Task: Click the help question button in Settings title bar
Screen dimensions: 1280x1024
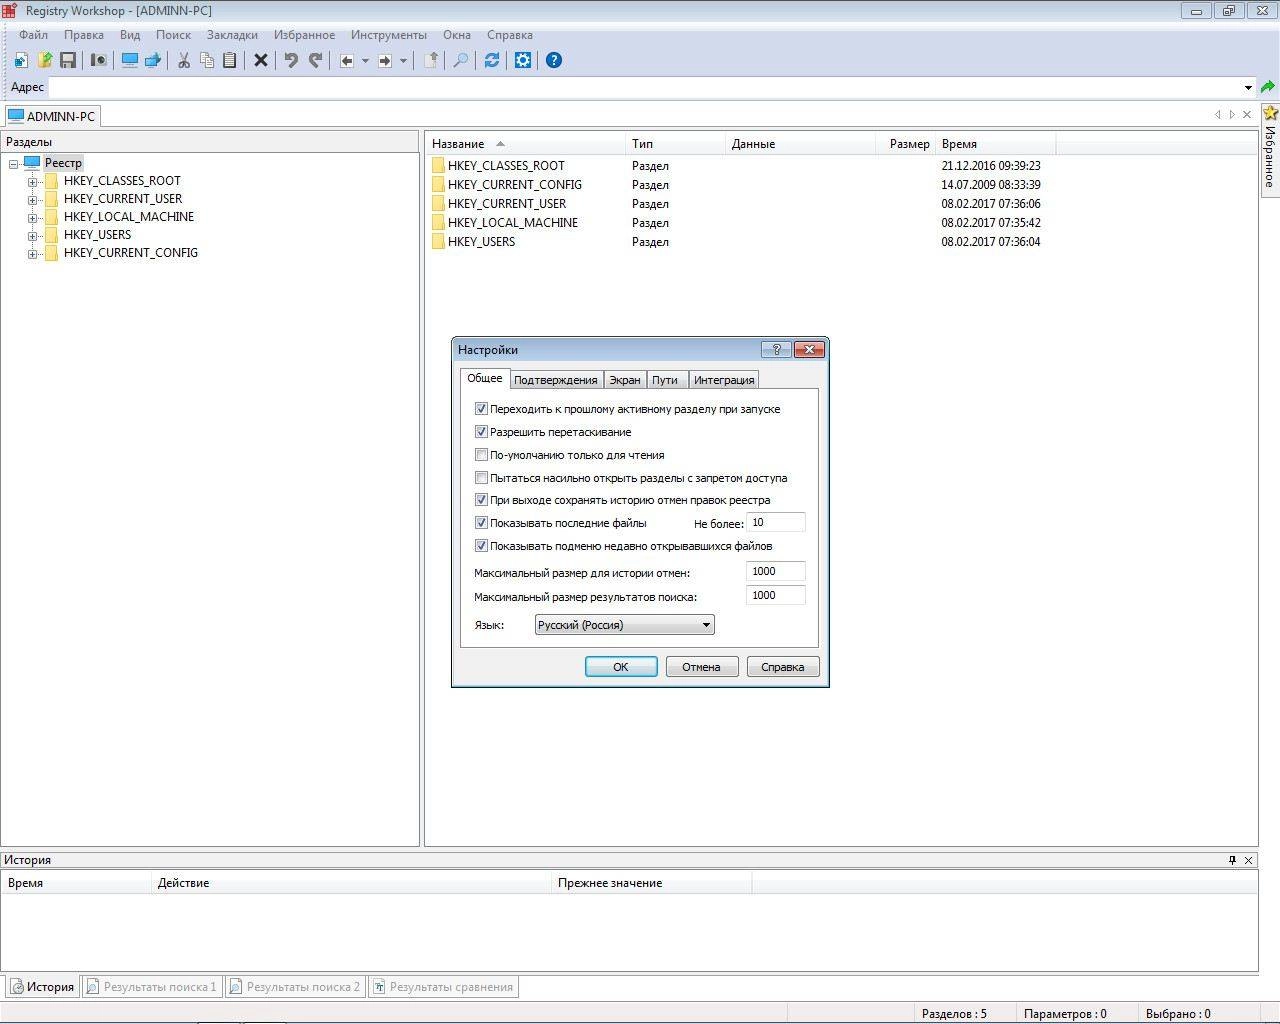Action: click(776, 349)
